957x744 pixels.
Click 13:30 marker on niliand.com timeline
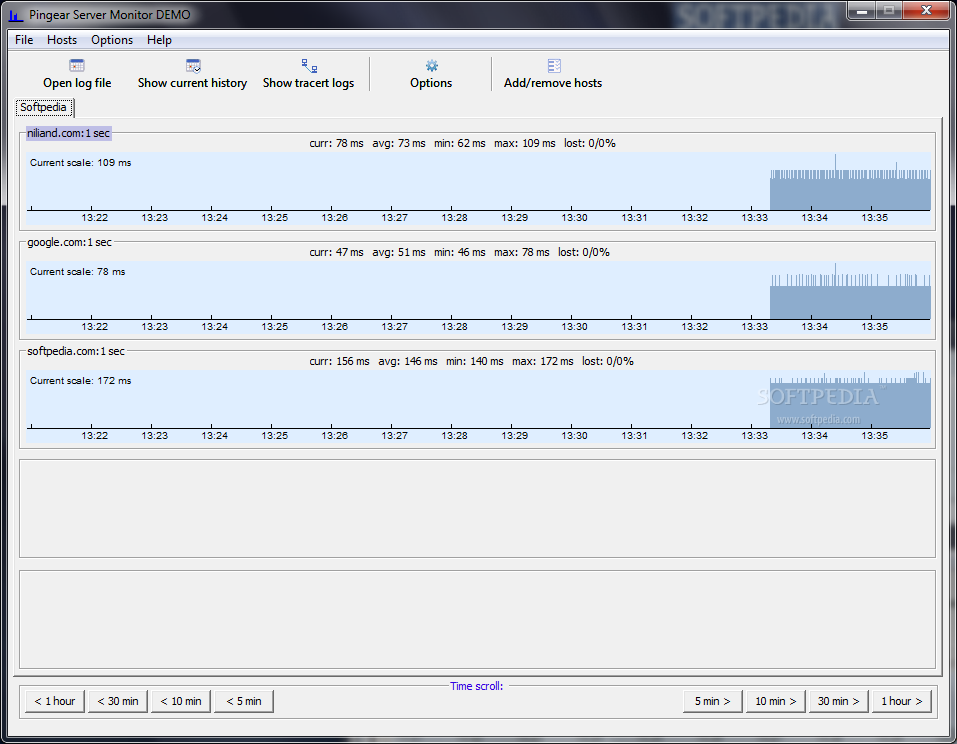coord(574,218)
